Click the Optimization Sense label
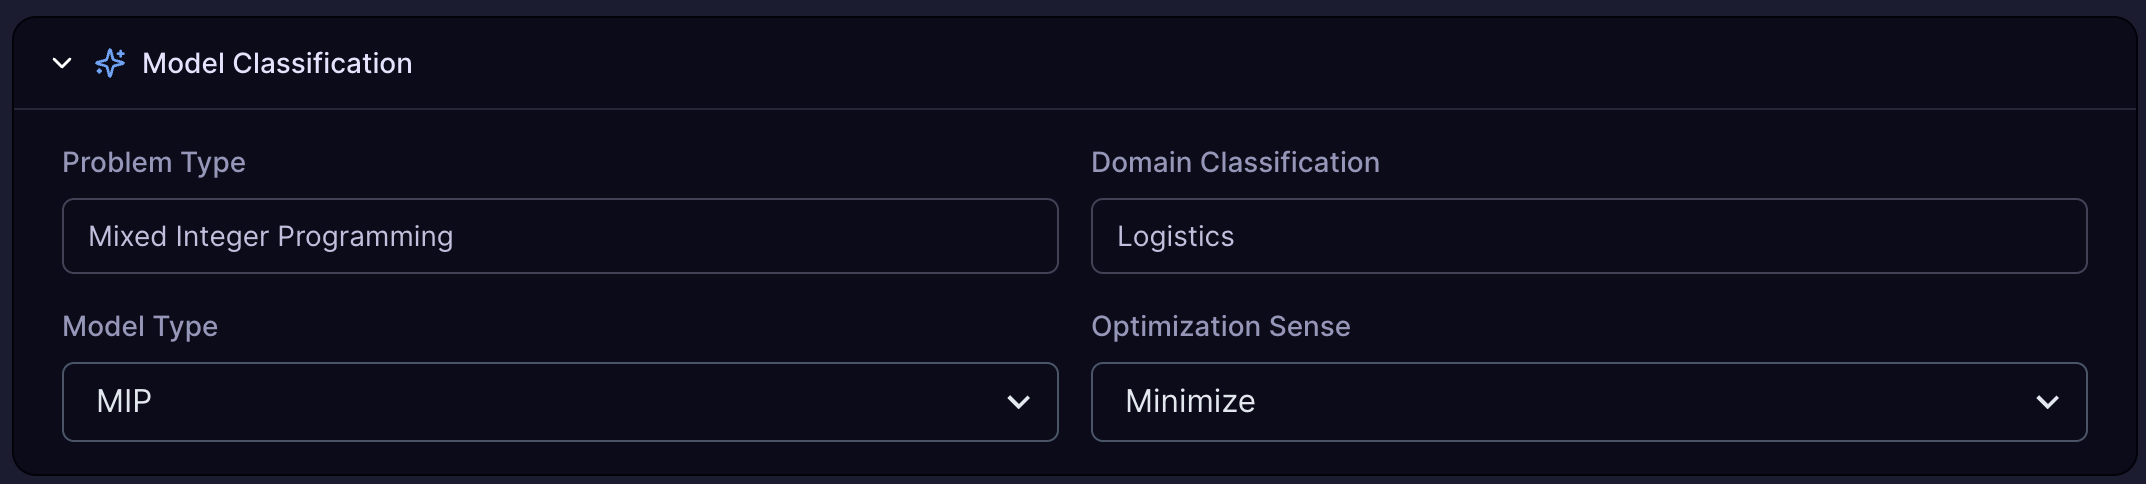Image resolution: width=2146 pixels, height=484 pixels. pyautogui.click(x=1221, y=326)
